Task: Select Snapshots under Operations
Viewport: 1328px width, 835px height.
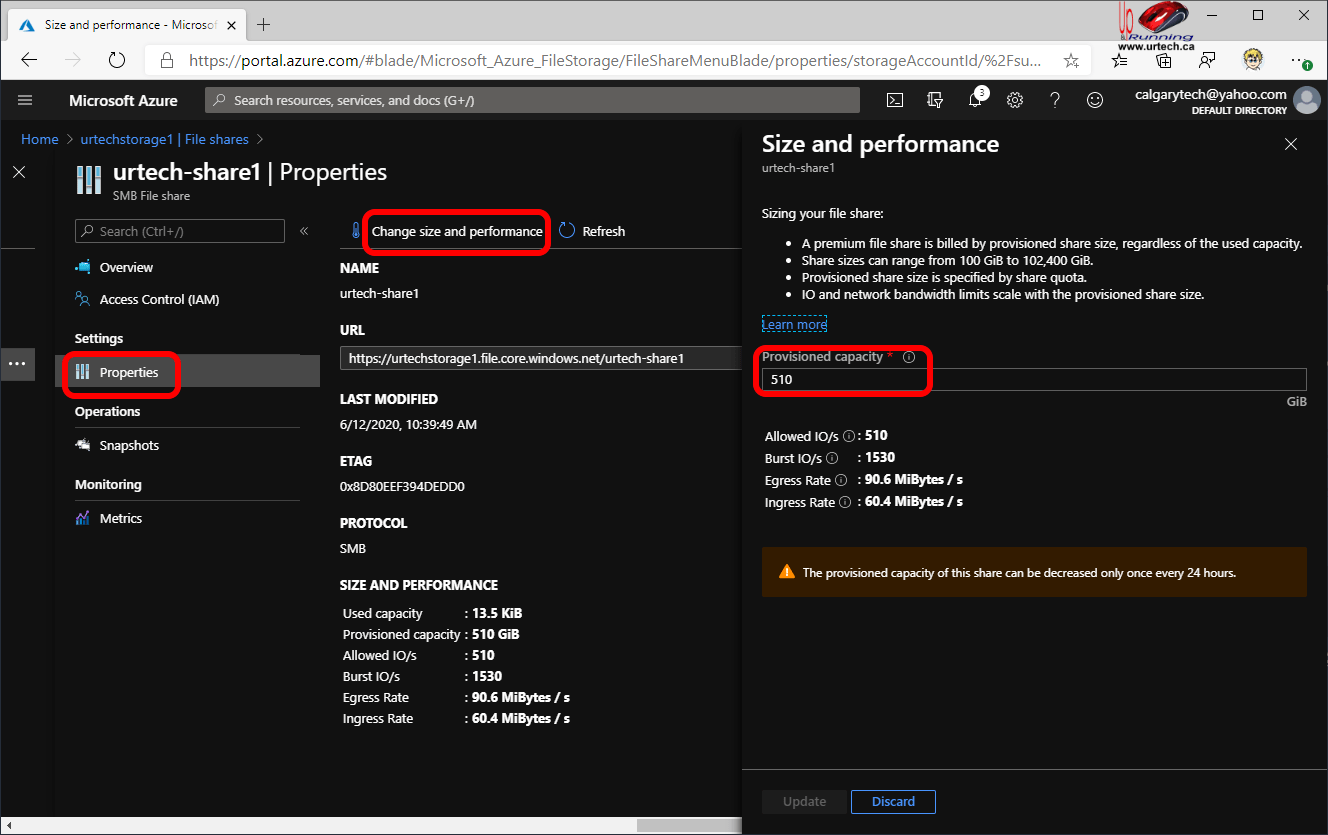Action: pyautogui.click(x=127, y=445)
